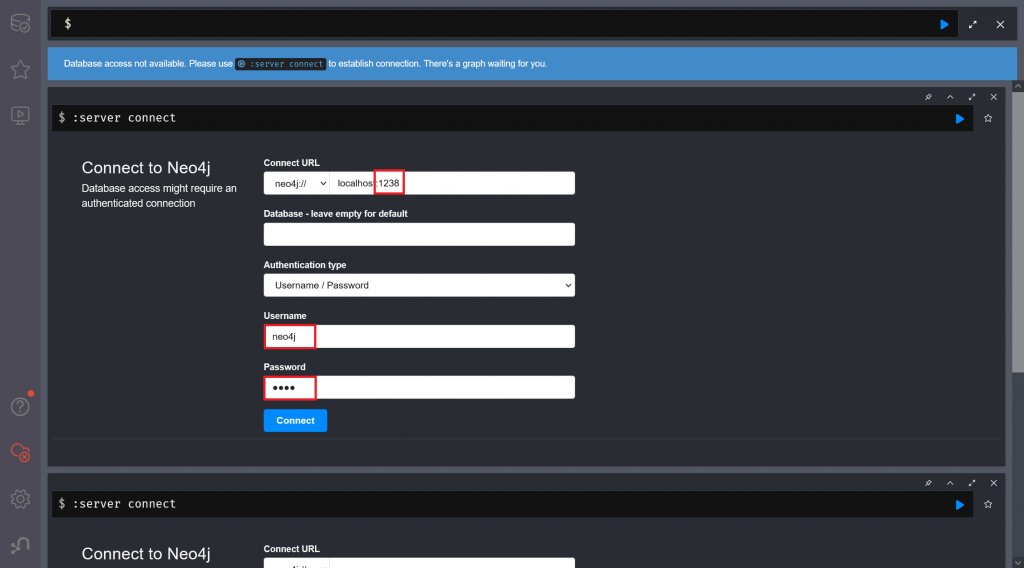Open the About Neo4j sidebar icon

coord(20,544)
